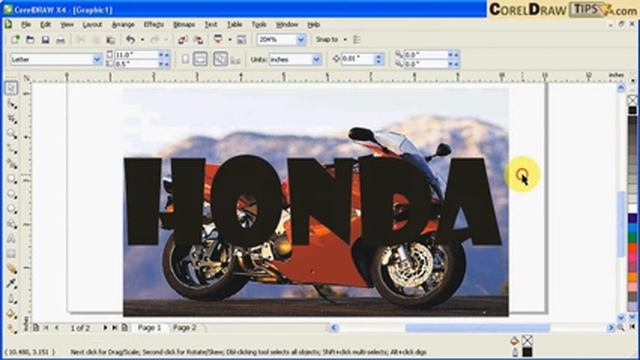Expand the Undo history dropdown arrow
The height and width of the screenshot is (360, 640).
click(x=142, y=40)
